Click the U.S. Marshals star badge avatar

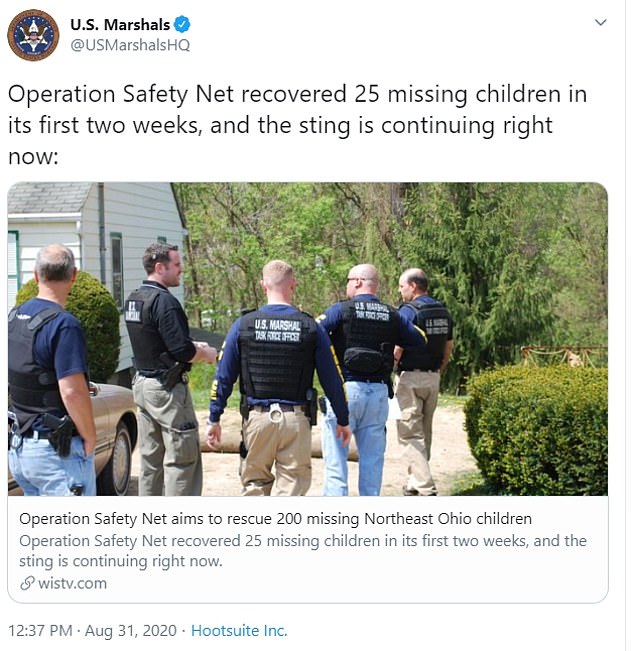point(33,35)
